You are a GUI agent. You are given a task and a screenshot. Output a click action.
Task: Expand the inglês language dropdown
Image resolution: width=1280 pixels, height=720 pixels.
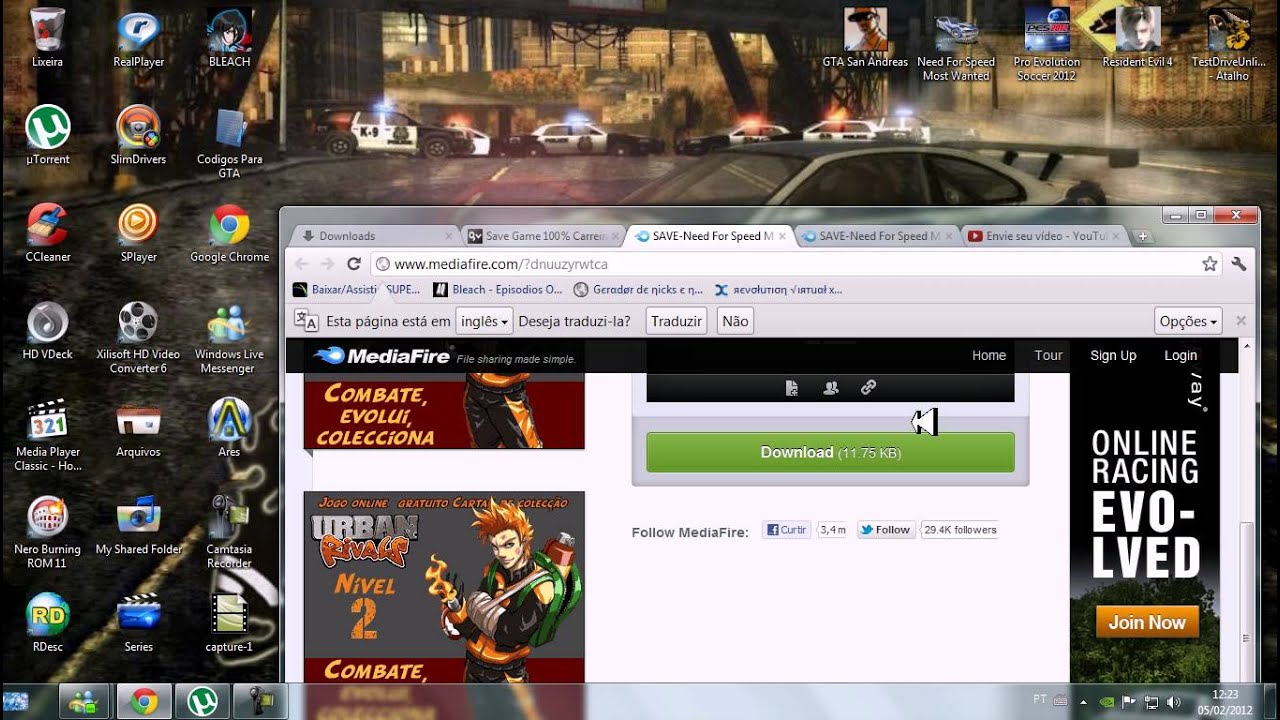point(484,321)
